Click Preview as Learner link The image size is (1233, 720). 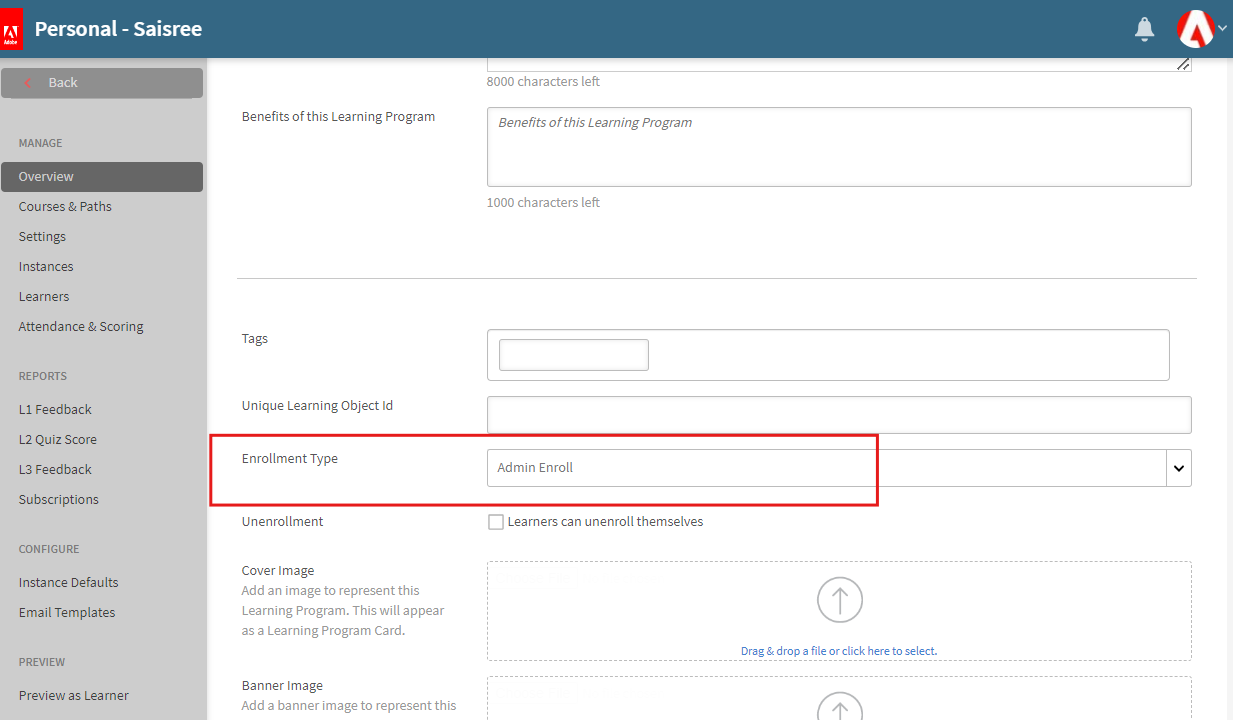73,696
